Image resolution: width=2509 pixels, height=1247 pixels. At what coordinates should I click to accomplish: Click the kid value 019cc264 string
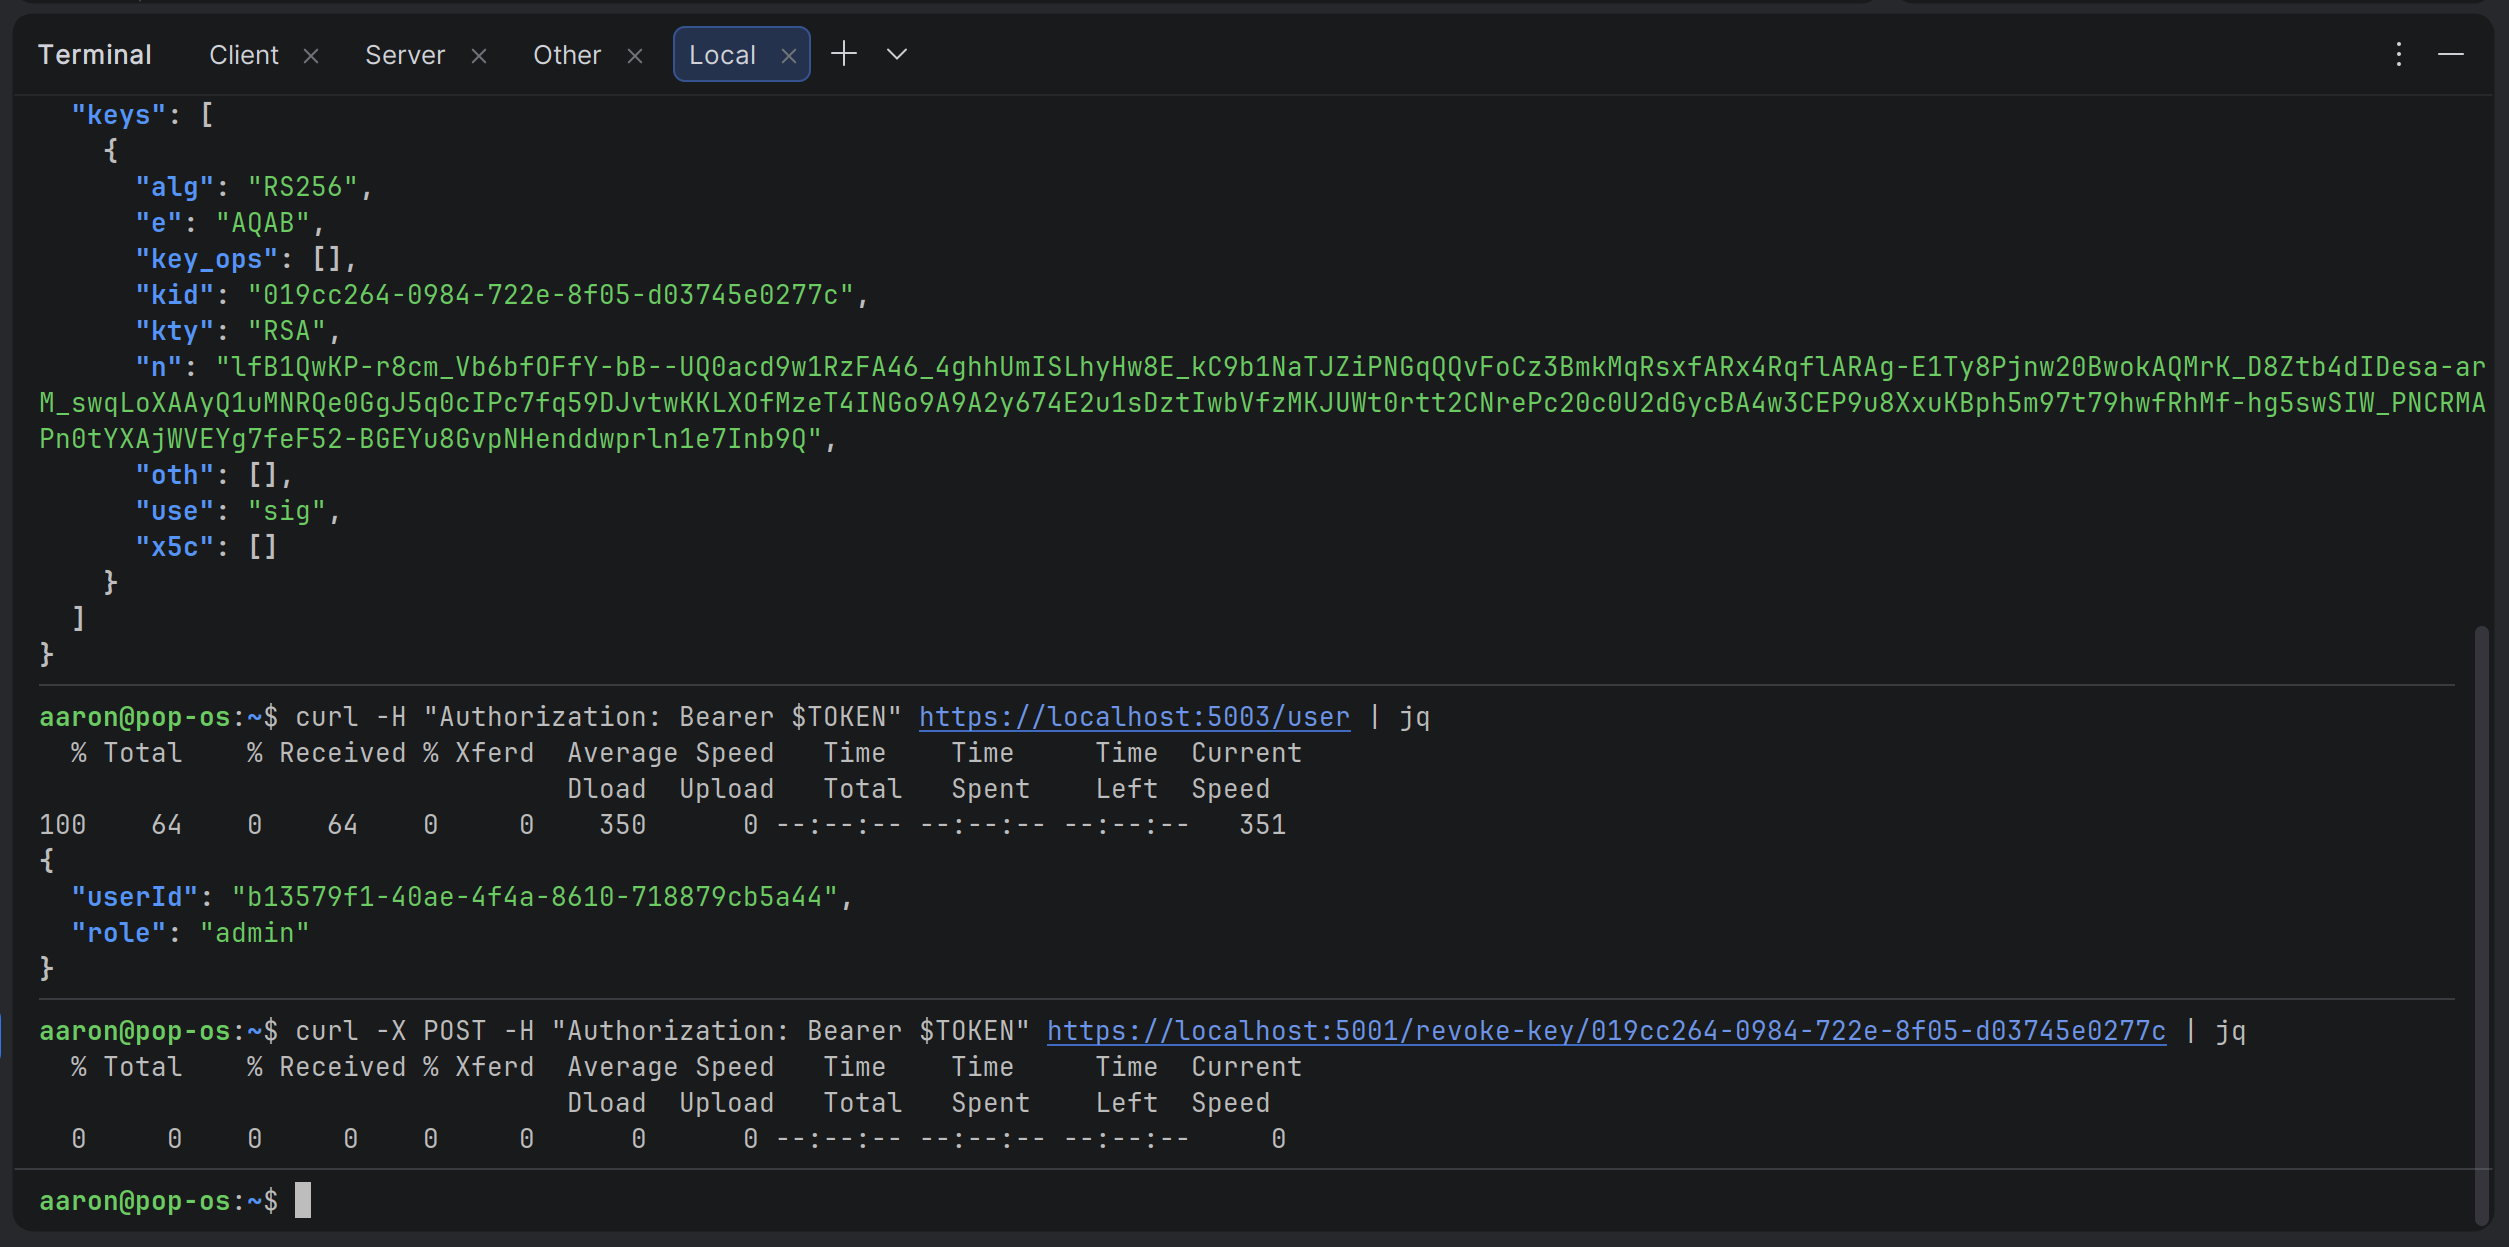(x=550, y=295)
